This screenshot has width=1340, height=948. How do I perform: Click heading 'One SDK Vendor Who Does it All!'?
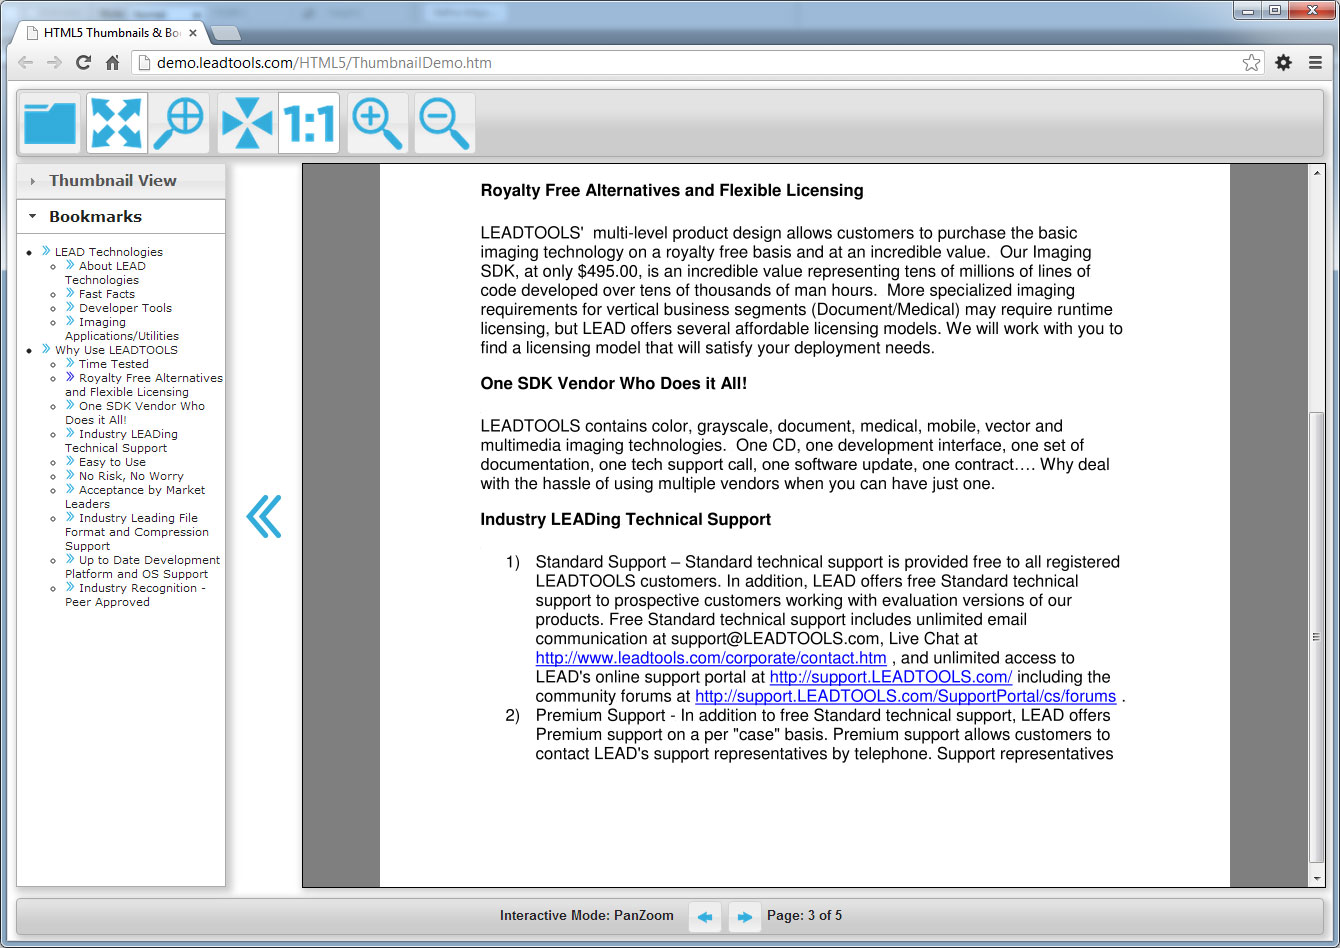click(x=614, y=384)
